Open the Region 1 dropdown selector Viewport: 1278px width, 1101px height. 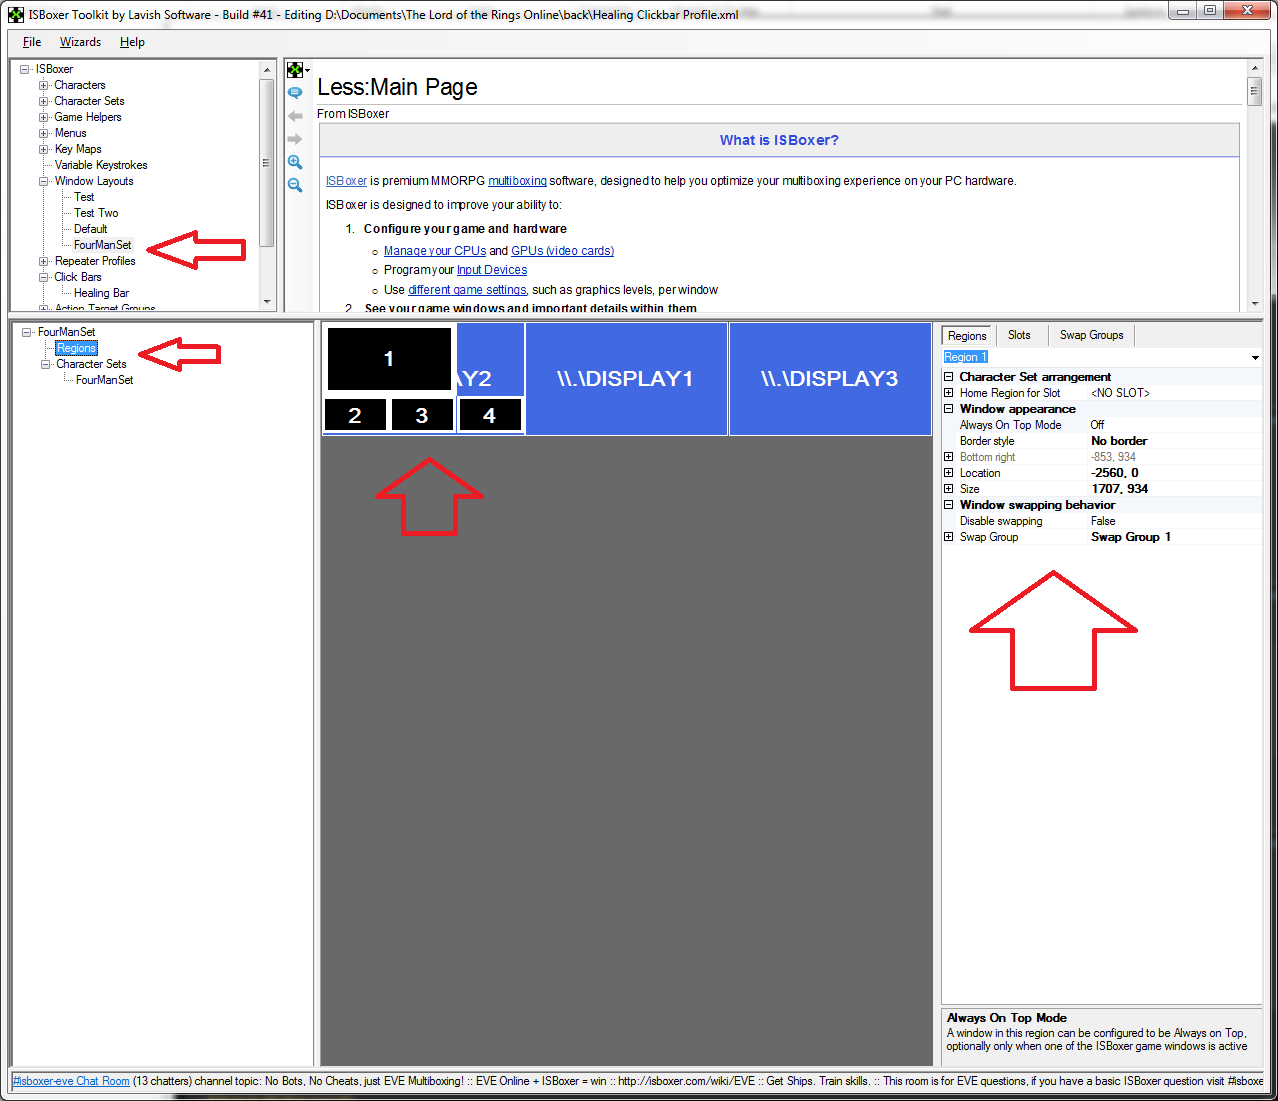point(1255,357)
